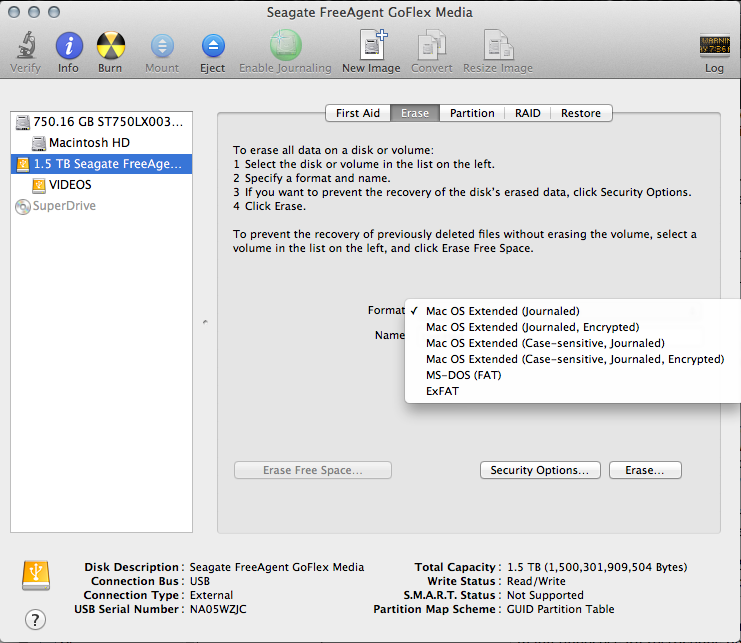Image resolution: width=741 pixels, height=643 pixels.
Task: Click the help question mark button
Action: 35,619
